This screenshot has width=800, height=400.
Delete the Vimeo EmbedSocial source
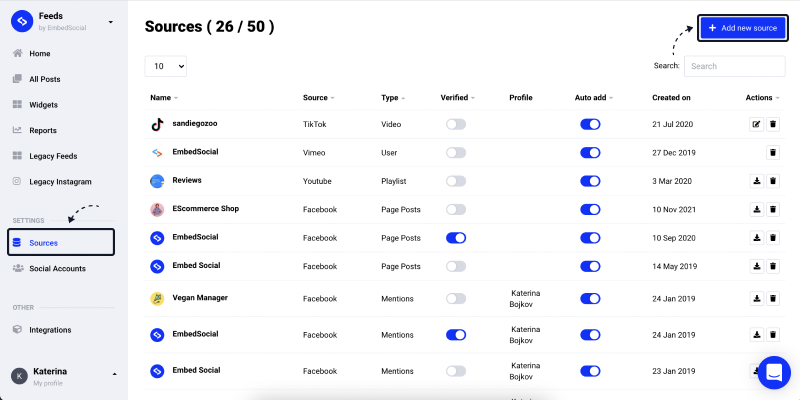pyautogui.click(x=773, y=153)
